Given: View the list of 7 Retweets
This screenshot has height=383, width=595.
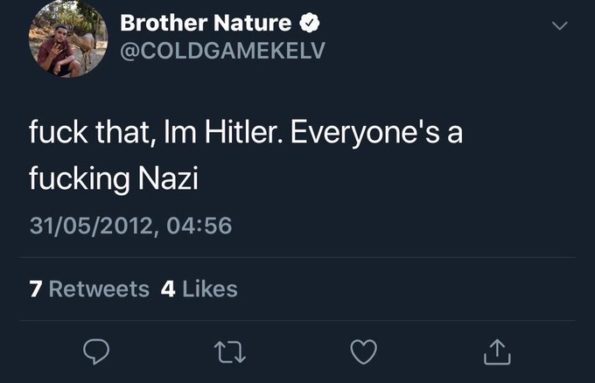Looking at the screenshot, I should 89,289.
